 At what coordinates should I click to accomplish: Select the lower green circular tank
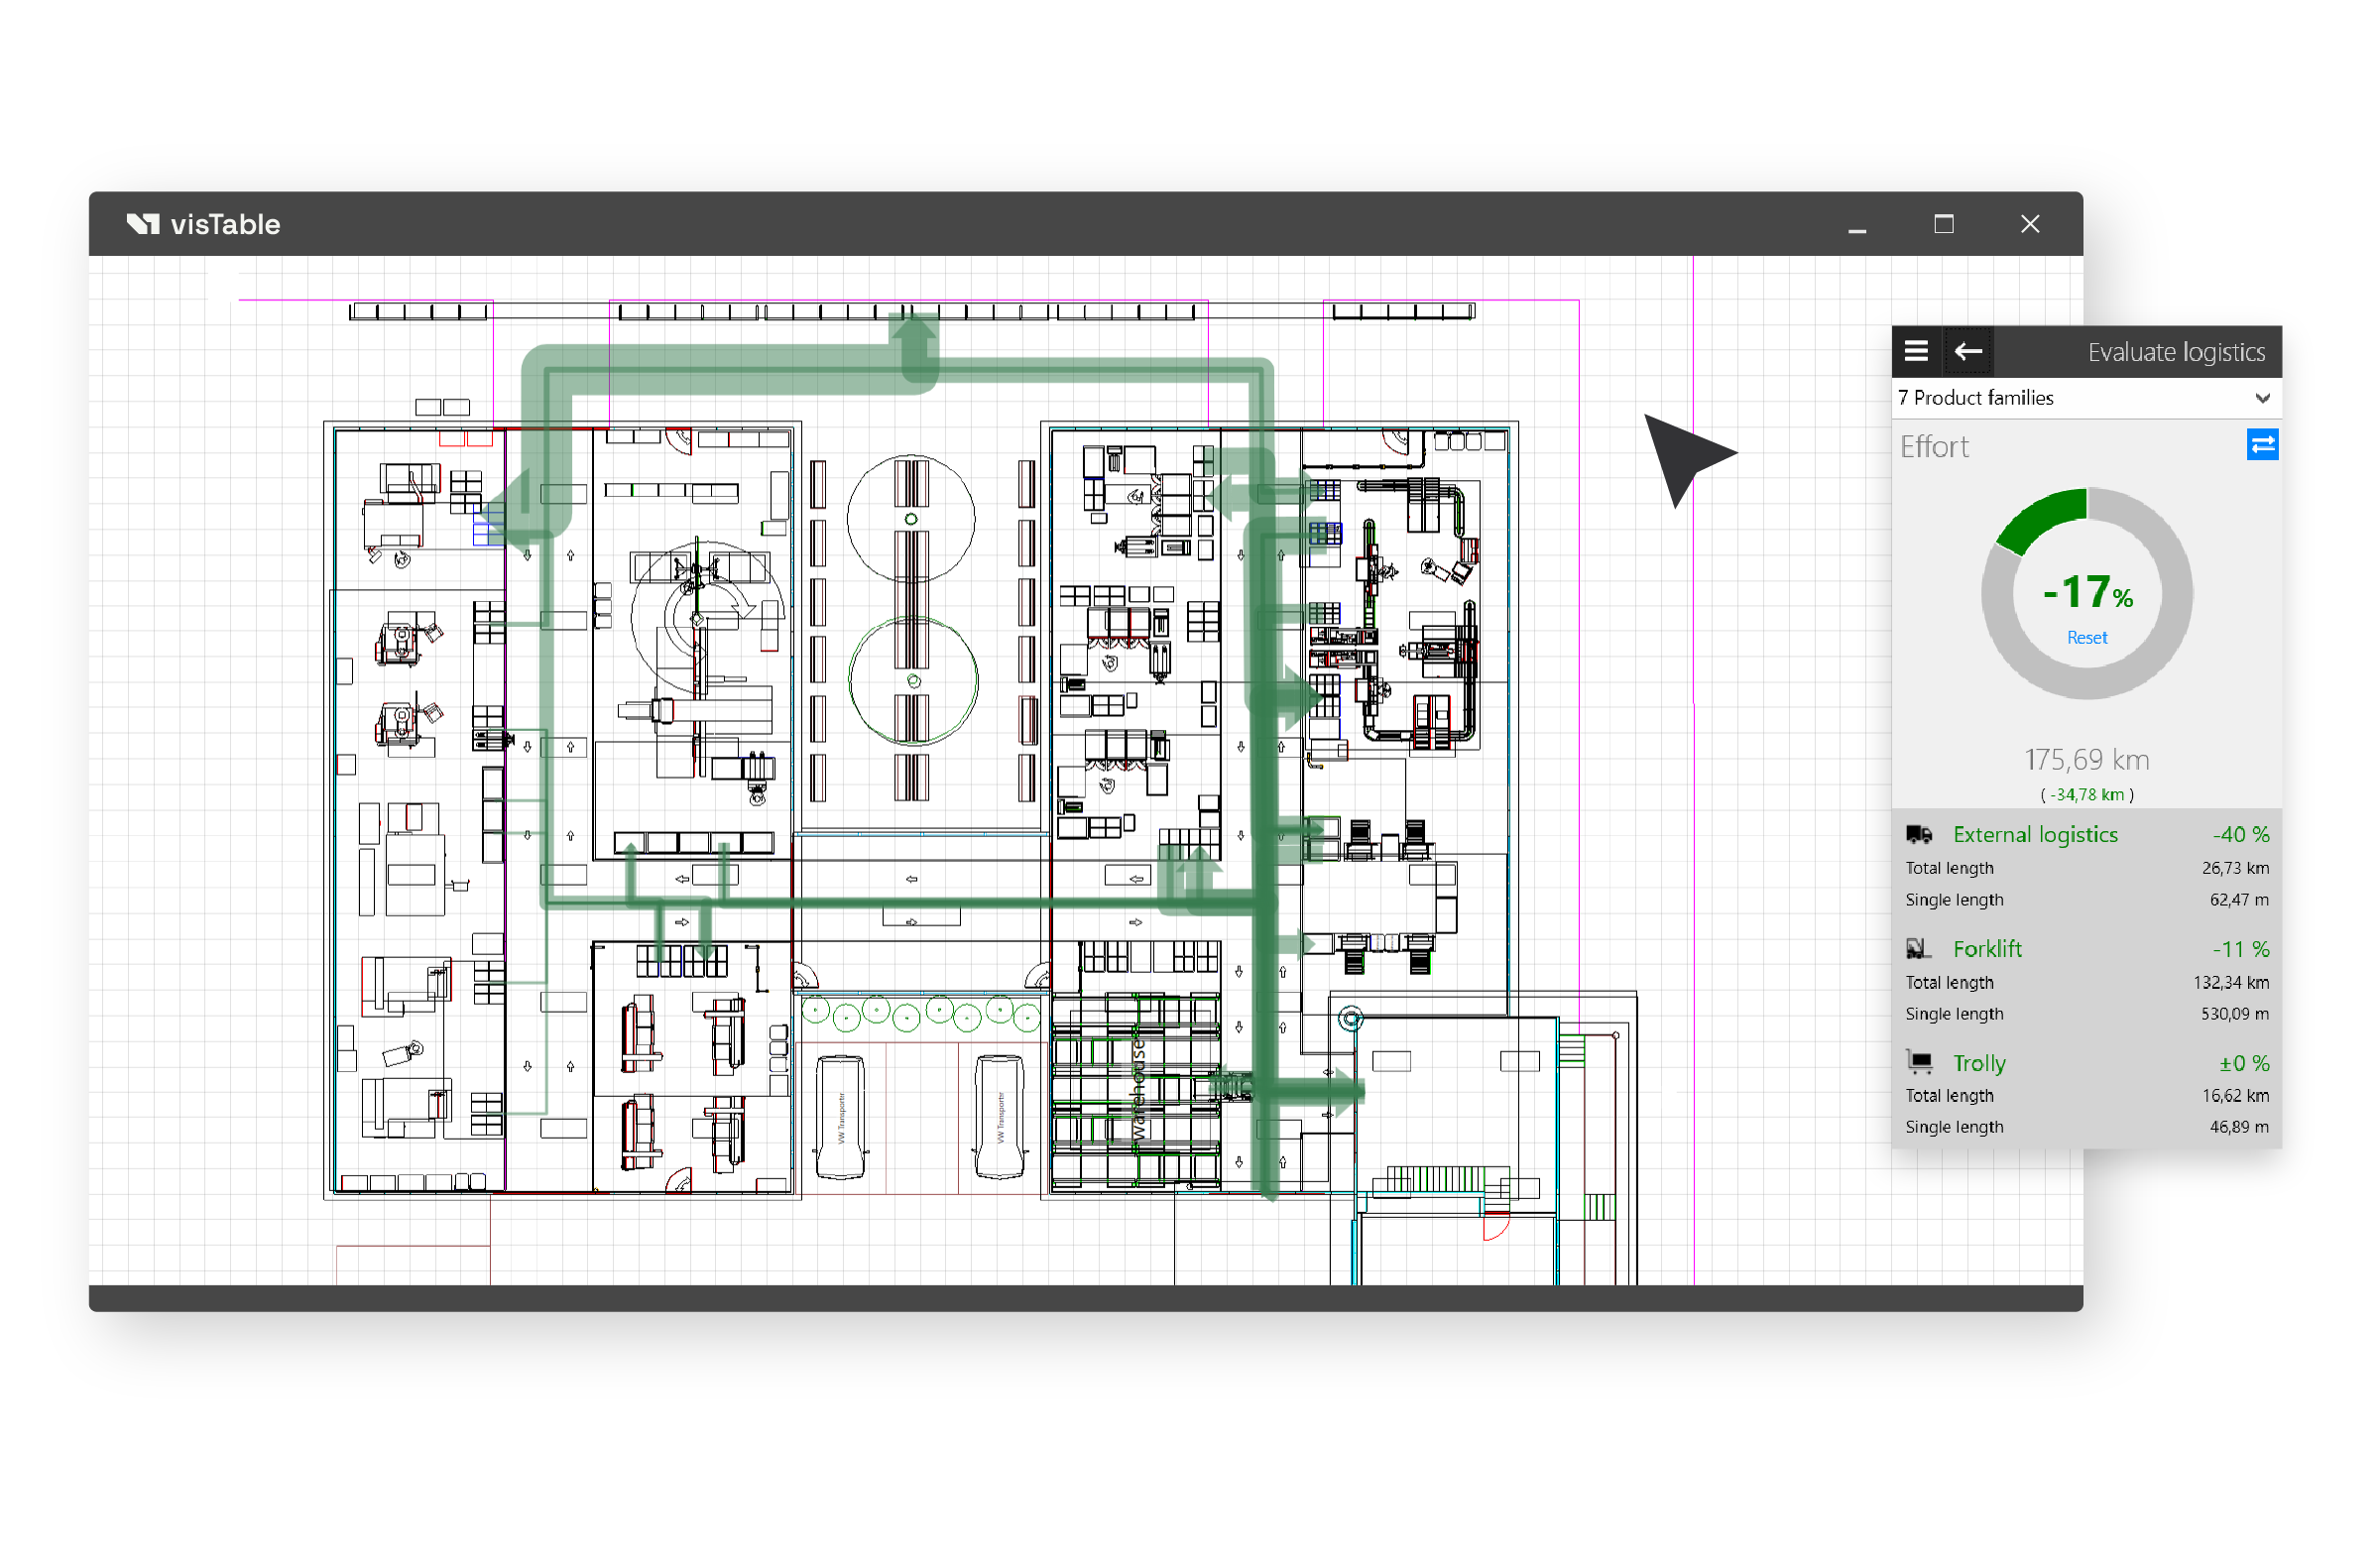[913, 681]
